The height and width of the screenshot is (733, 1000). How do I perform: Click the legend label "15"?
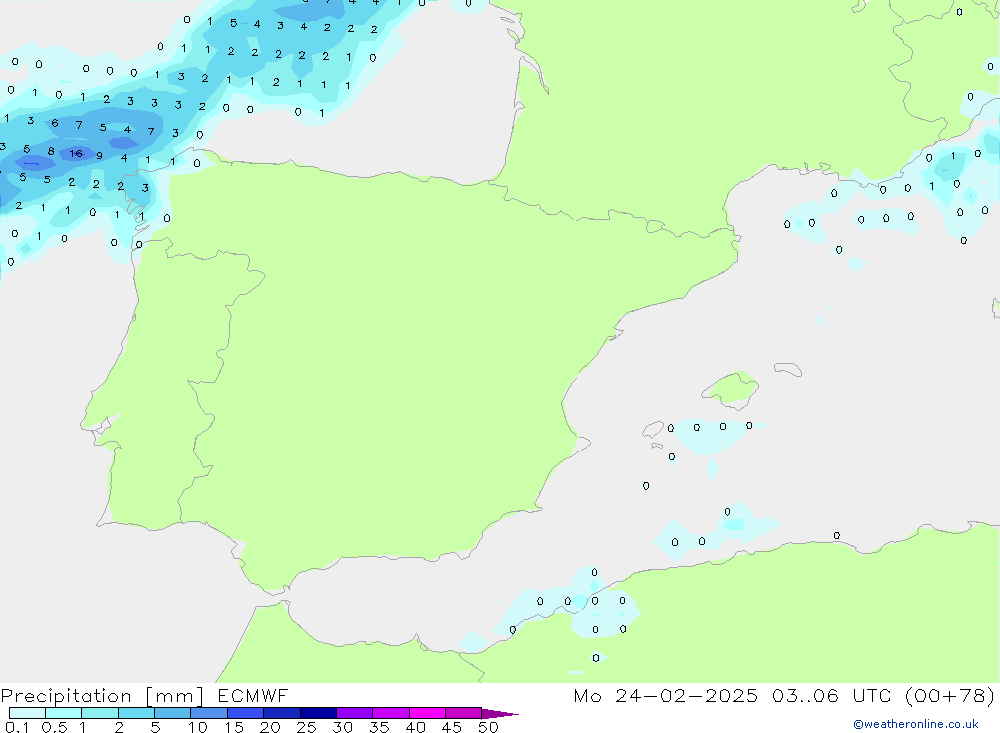234,727
